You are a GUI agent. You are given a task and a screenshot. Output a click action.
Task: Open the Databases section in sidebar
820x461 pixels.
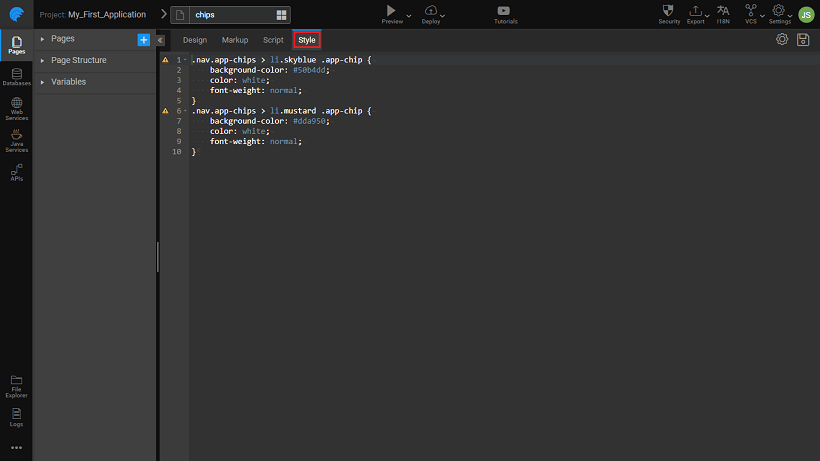click(x=16, y=76)
